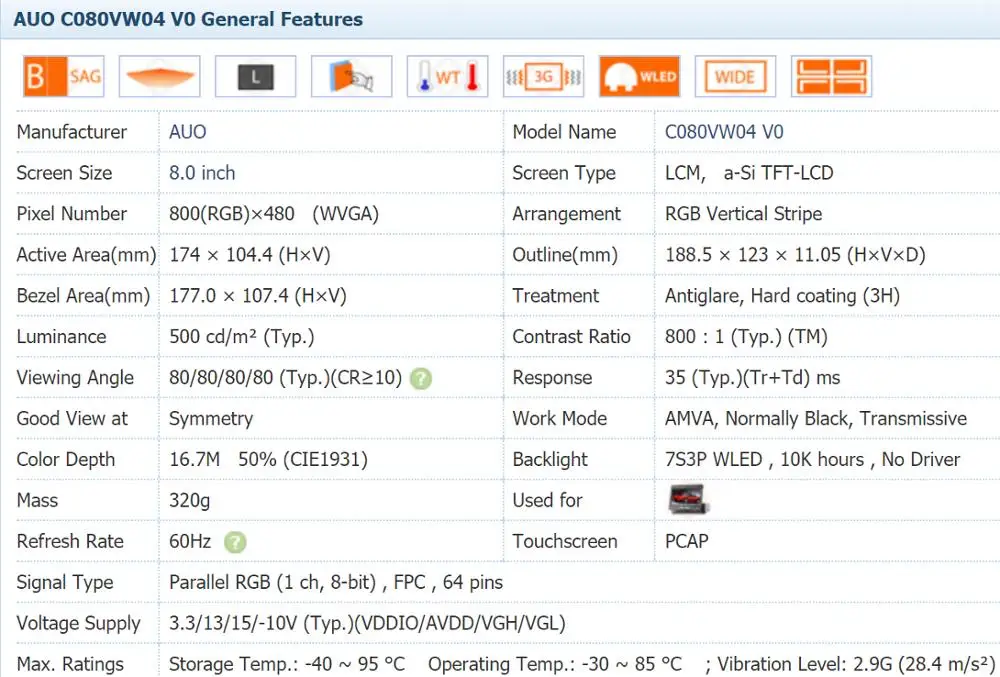Open the AUO manufacturer link
The image size is (1000, 677).
point(188,132)
